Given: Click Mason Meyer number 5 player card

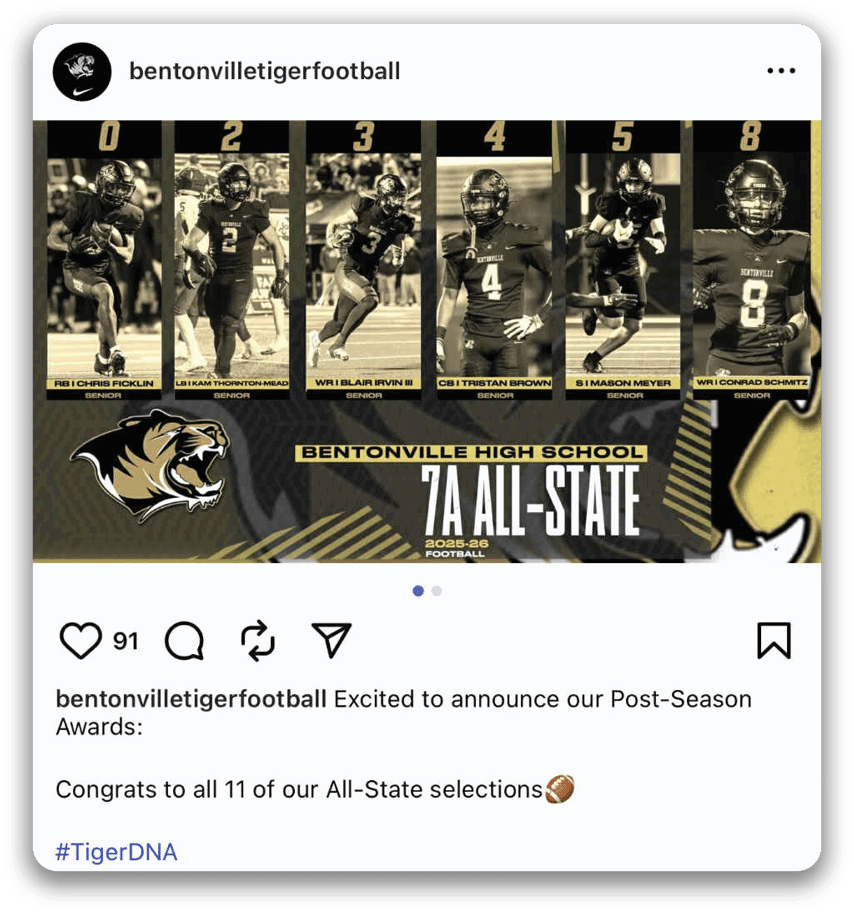Looking at the screenshot, I should pos(623,260).
